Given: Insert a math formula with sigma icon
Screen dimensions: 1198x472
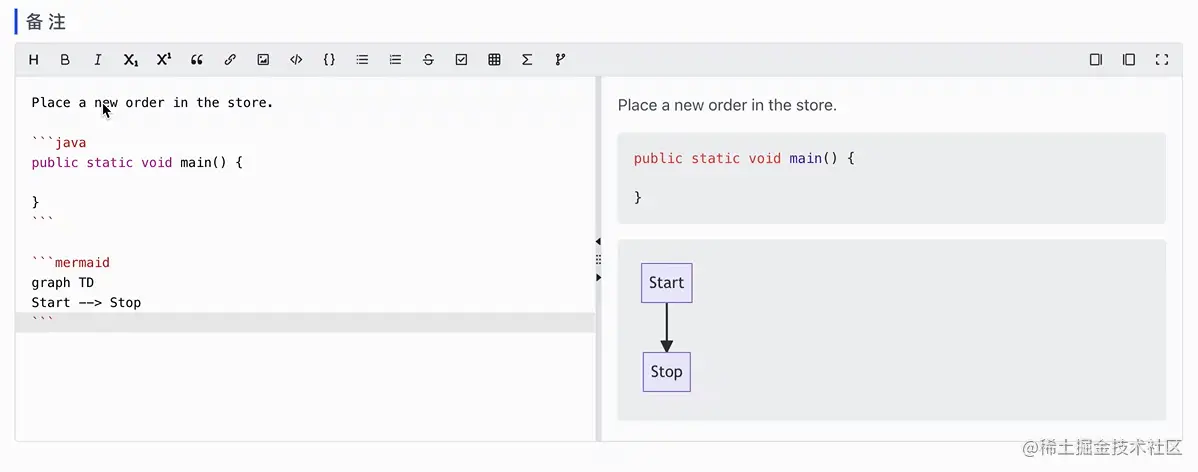Looking at the screenshot, I should point(527,60).
